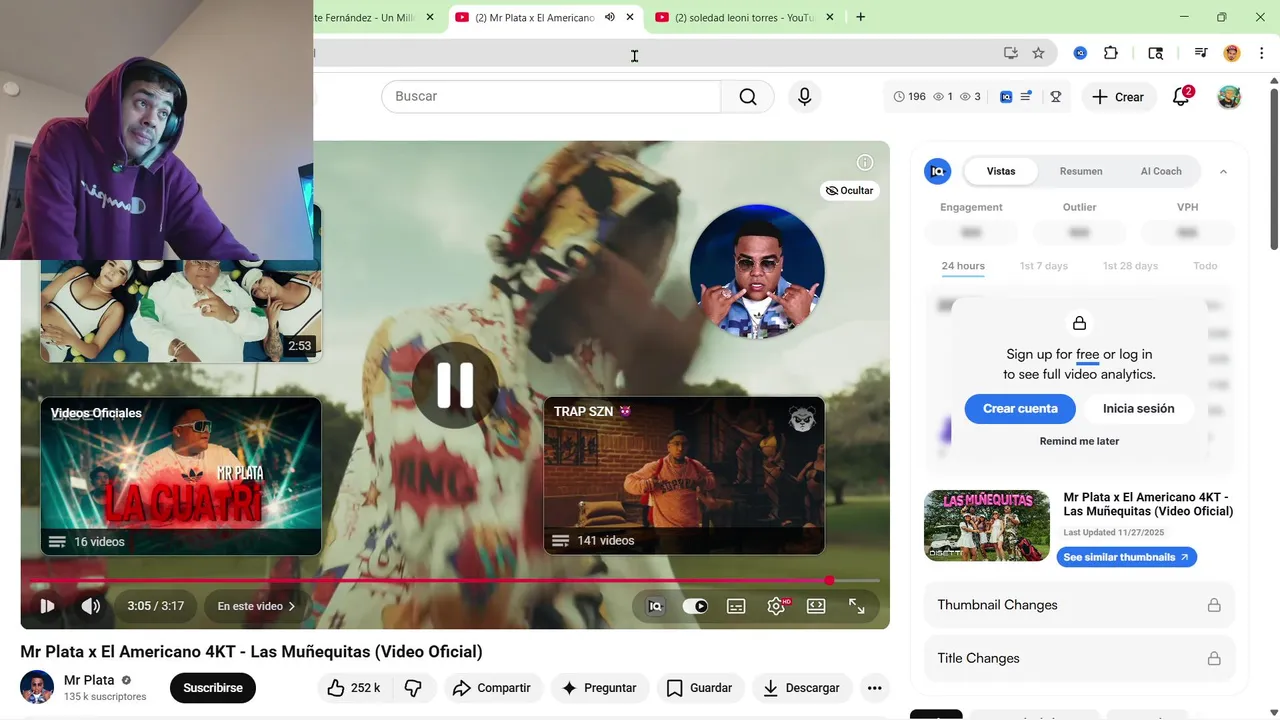Select the 1st 28 days range
Viewport: 1280px width, 720px height.
pyautogui.click(x=1130, y=266)
